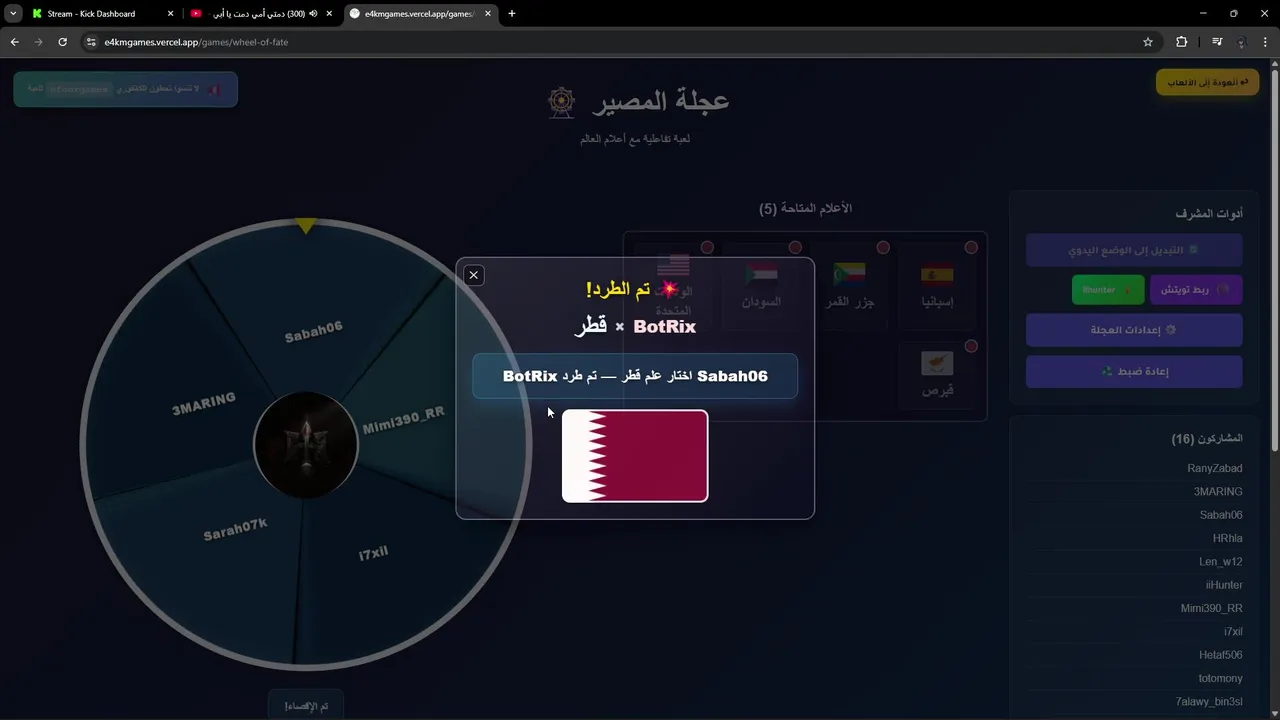Click Len_w12 in participants list
Viewport: 1280px width, 720px height.
coord(1220,561)
